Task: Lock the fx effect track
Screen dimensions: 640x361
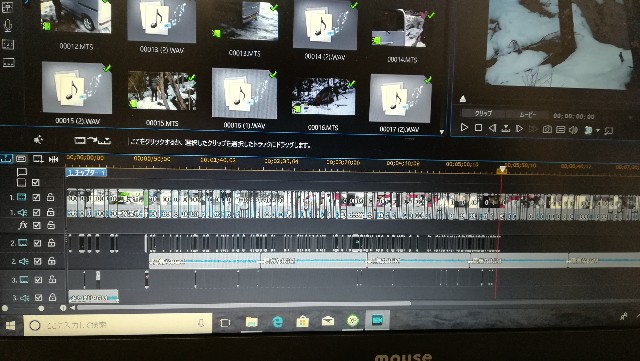Action: tap(51, 225)
